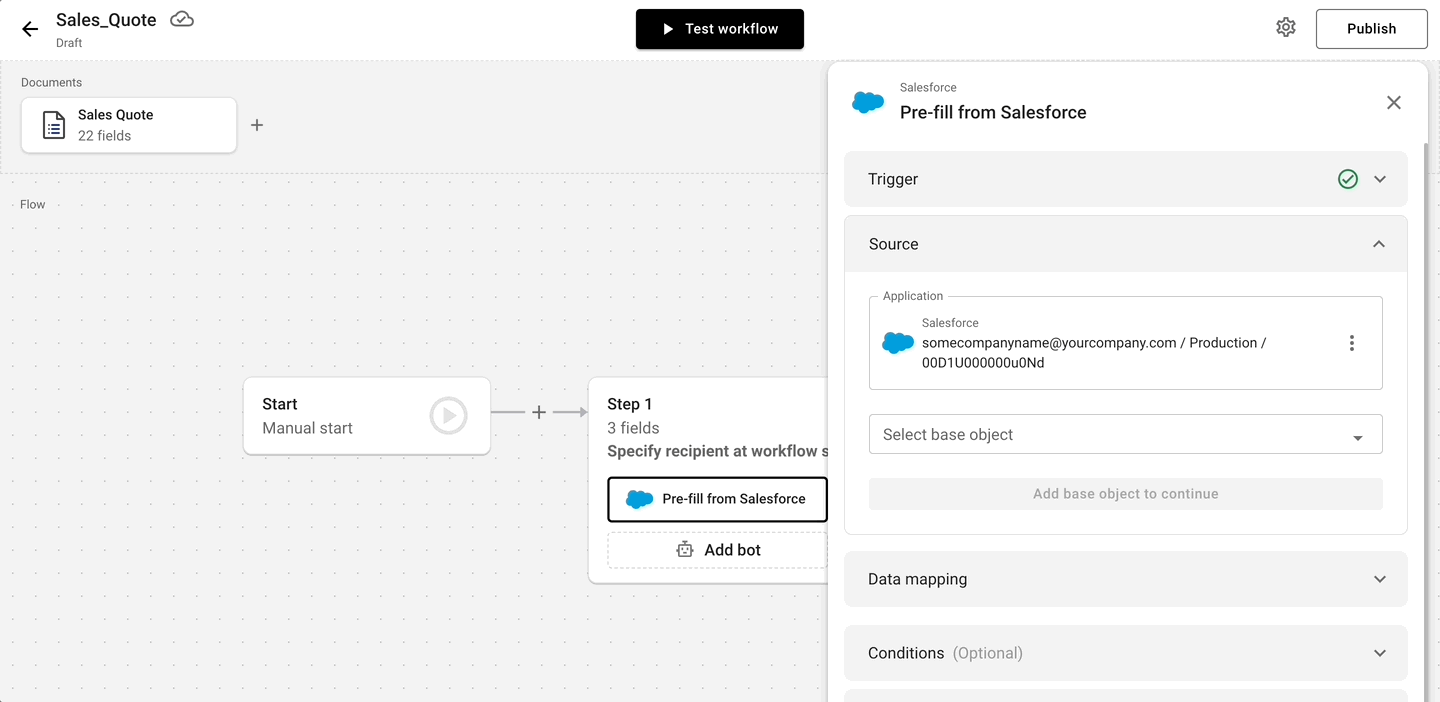Close the Pre-fill from Salesforce panel
This screenshot has height=702, width=1440.
(1394, 102)
